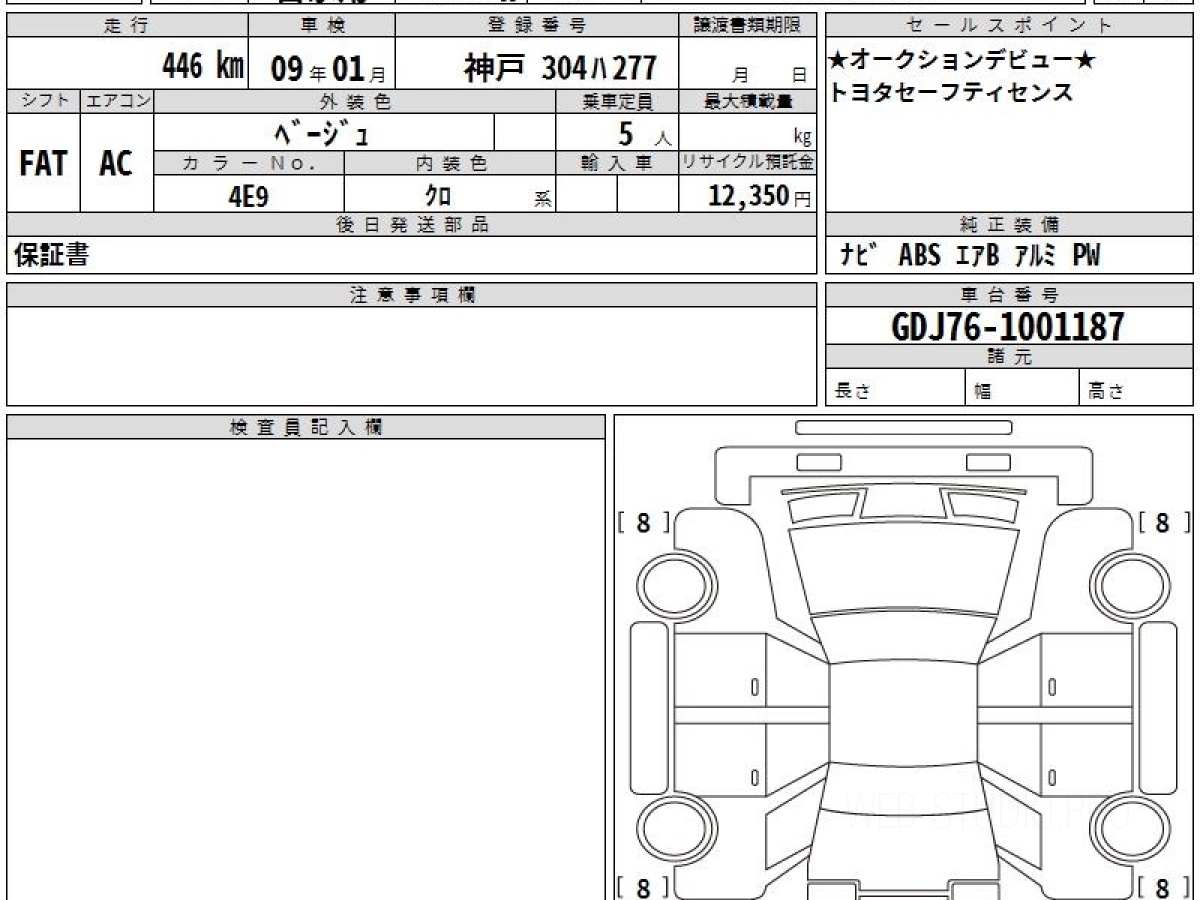Select registration number 神戸 304ハ277
Image resolution: width=1200 pixels, height=900 pixels.
[x=560, y=68]
